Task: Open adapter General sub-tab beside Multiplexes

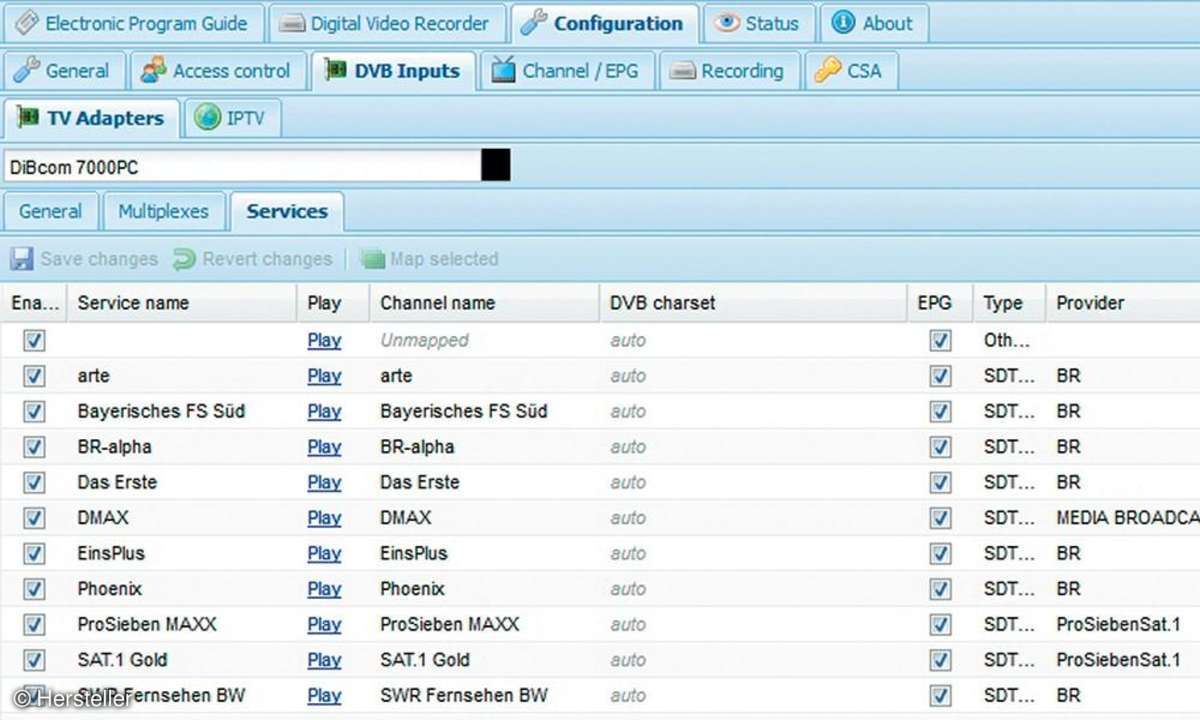Action: pos(51,211)
